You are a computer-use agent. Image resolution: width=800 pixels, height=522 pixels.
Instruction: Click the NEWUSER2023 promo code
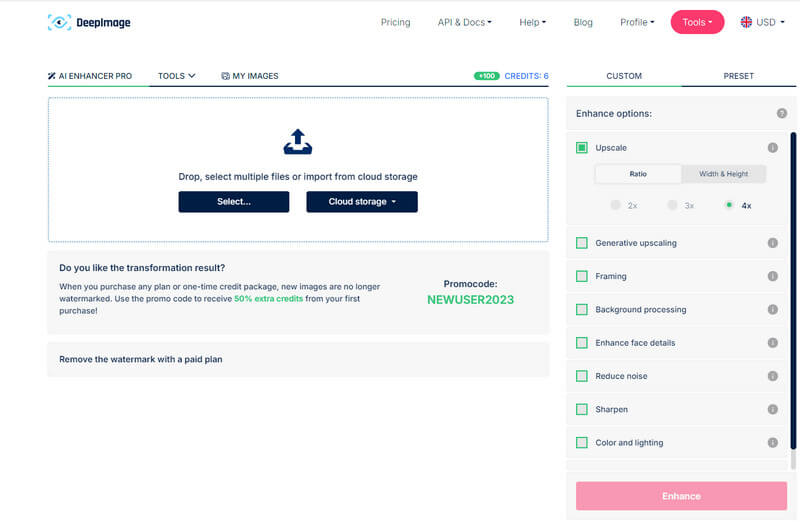470,300
